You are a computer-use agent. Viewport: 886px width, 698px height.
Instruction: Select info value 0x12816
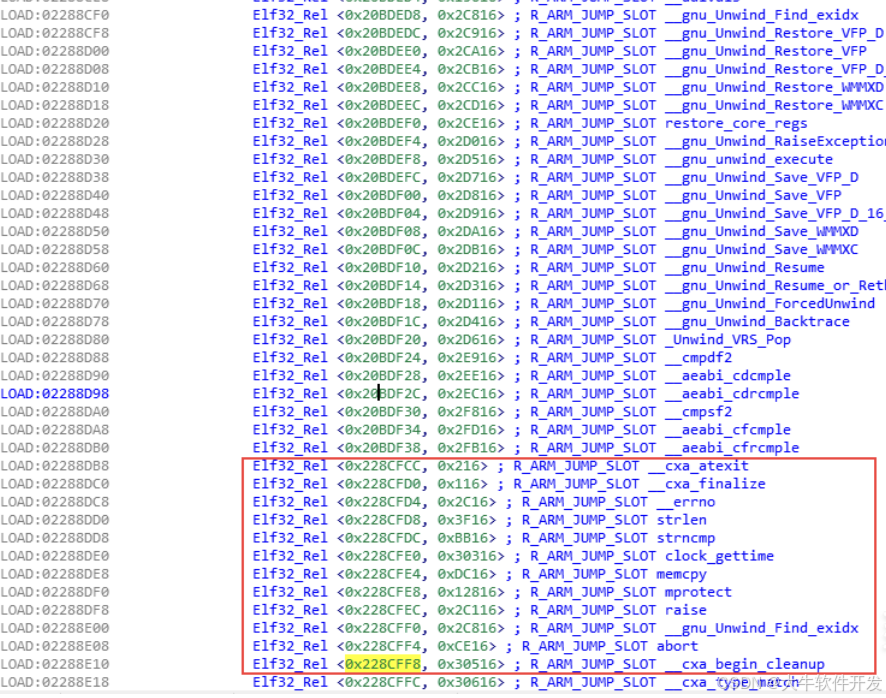tap(467, 592)
